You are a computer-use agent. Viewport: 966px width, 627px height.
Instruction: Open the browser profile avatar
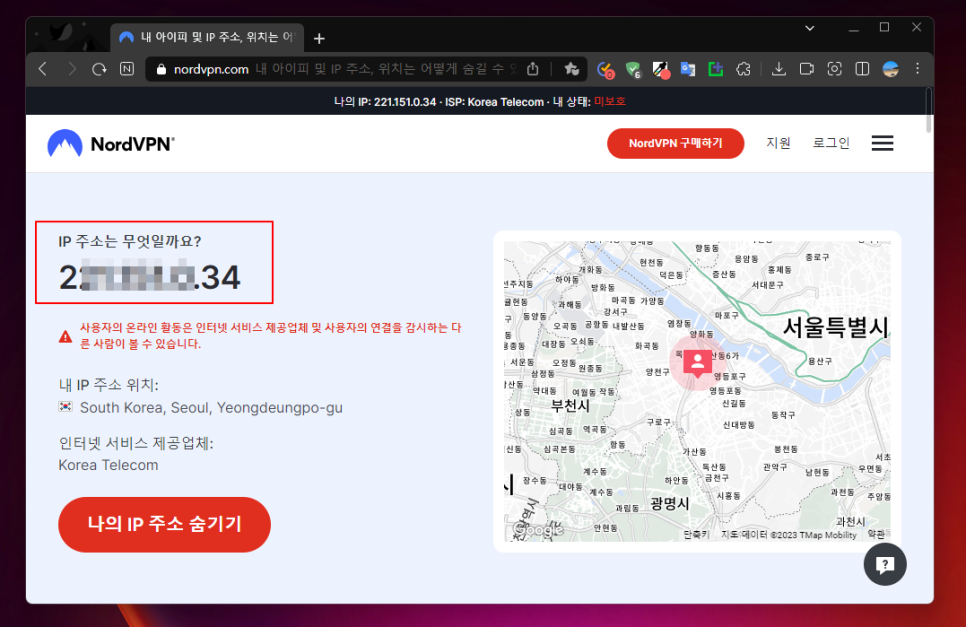[890, 69]
